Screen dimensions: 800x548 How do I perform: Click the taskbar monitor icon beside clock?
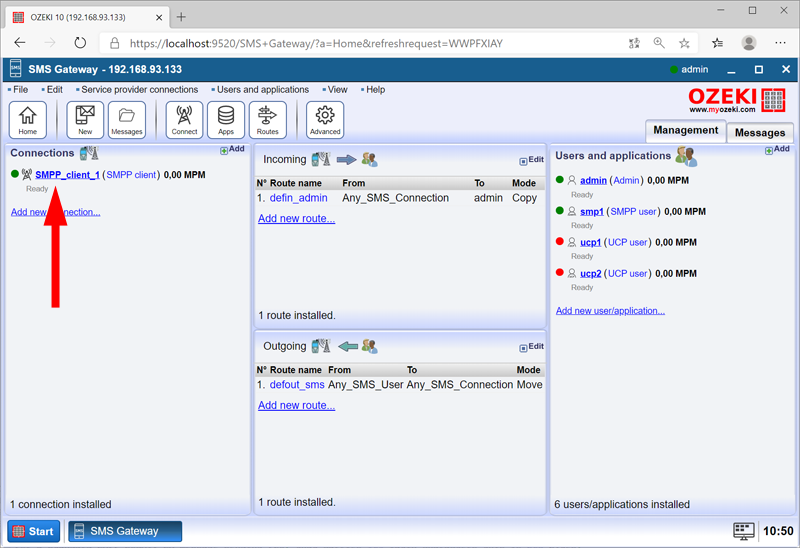[743, 531]
